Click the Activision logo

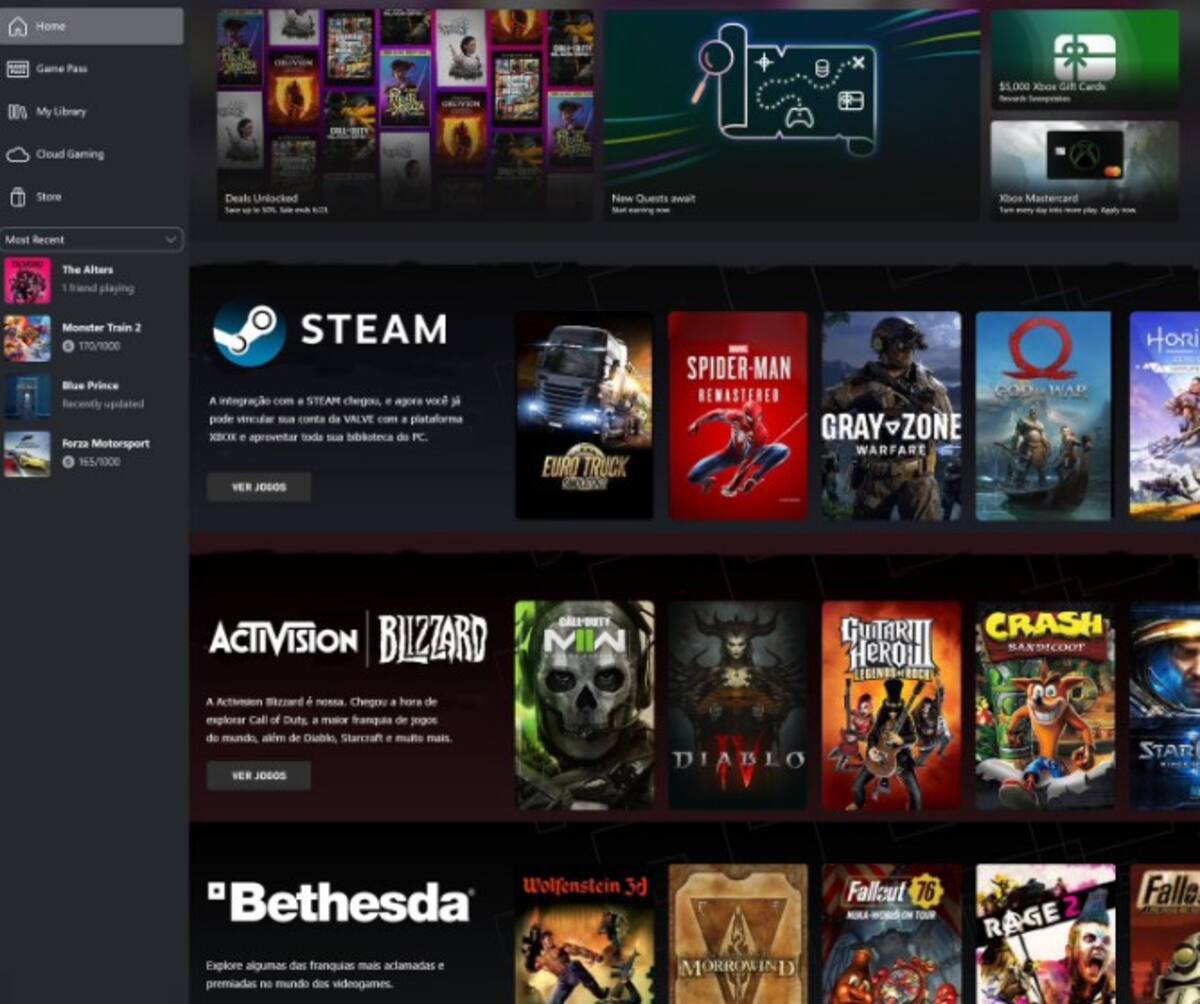(x=283, y=639)
